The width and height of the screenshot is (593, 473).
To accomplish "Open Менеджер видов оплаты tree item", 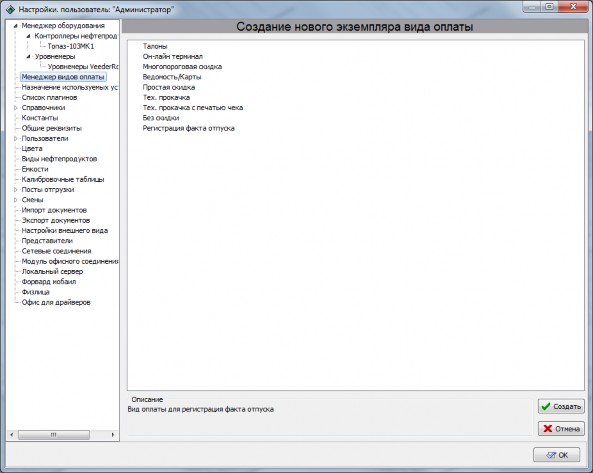I will pyautogui.click(x=63, y=77).
